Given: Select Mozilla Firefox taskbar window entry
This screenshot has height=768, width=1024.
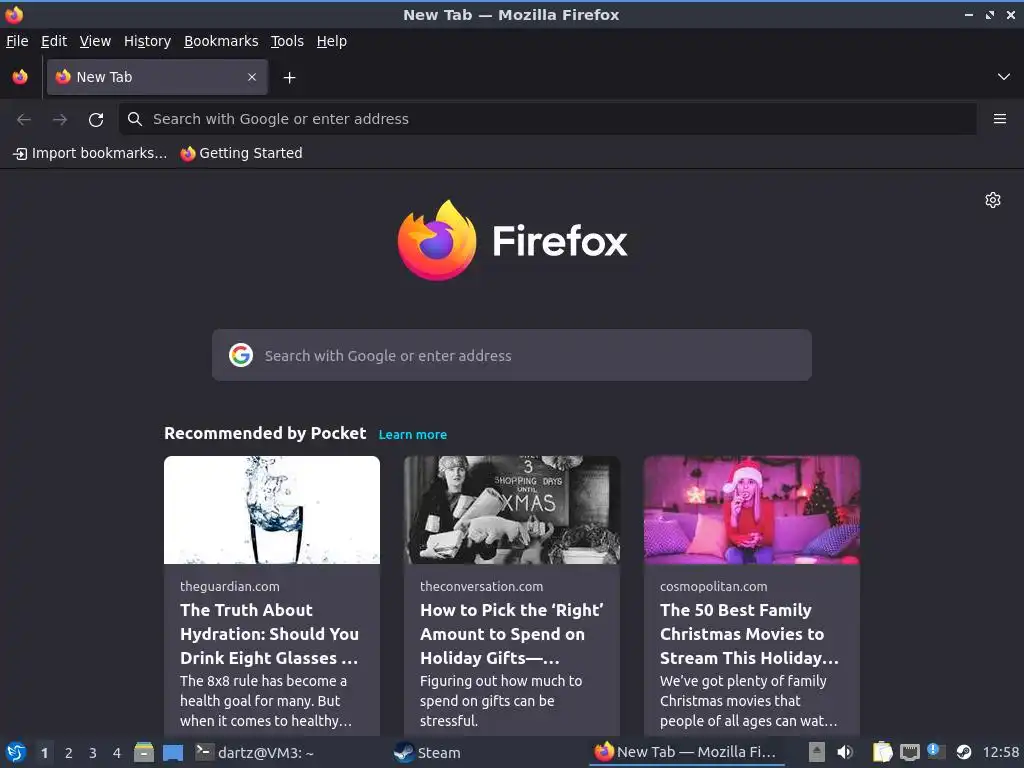Looking at the screenshot, I should click(x=686, y=753).
